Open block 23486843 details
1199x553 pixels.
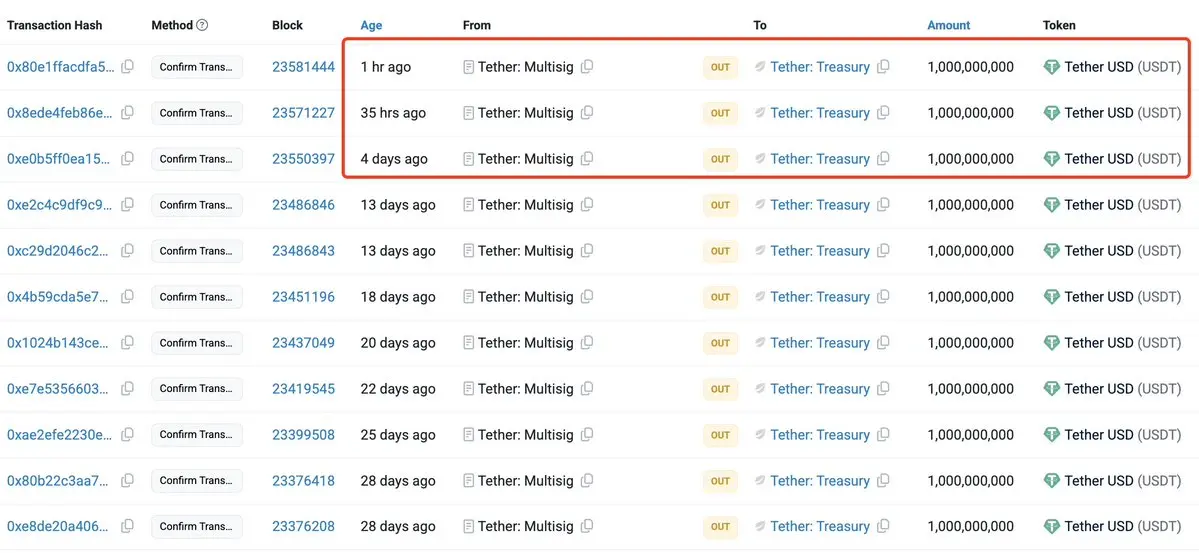click(303, 251)
